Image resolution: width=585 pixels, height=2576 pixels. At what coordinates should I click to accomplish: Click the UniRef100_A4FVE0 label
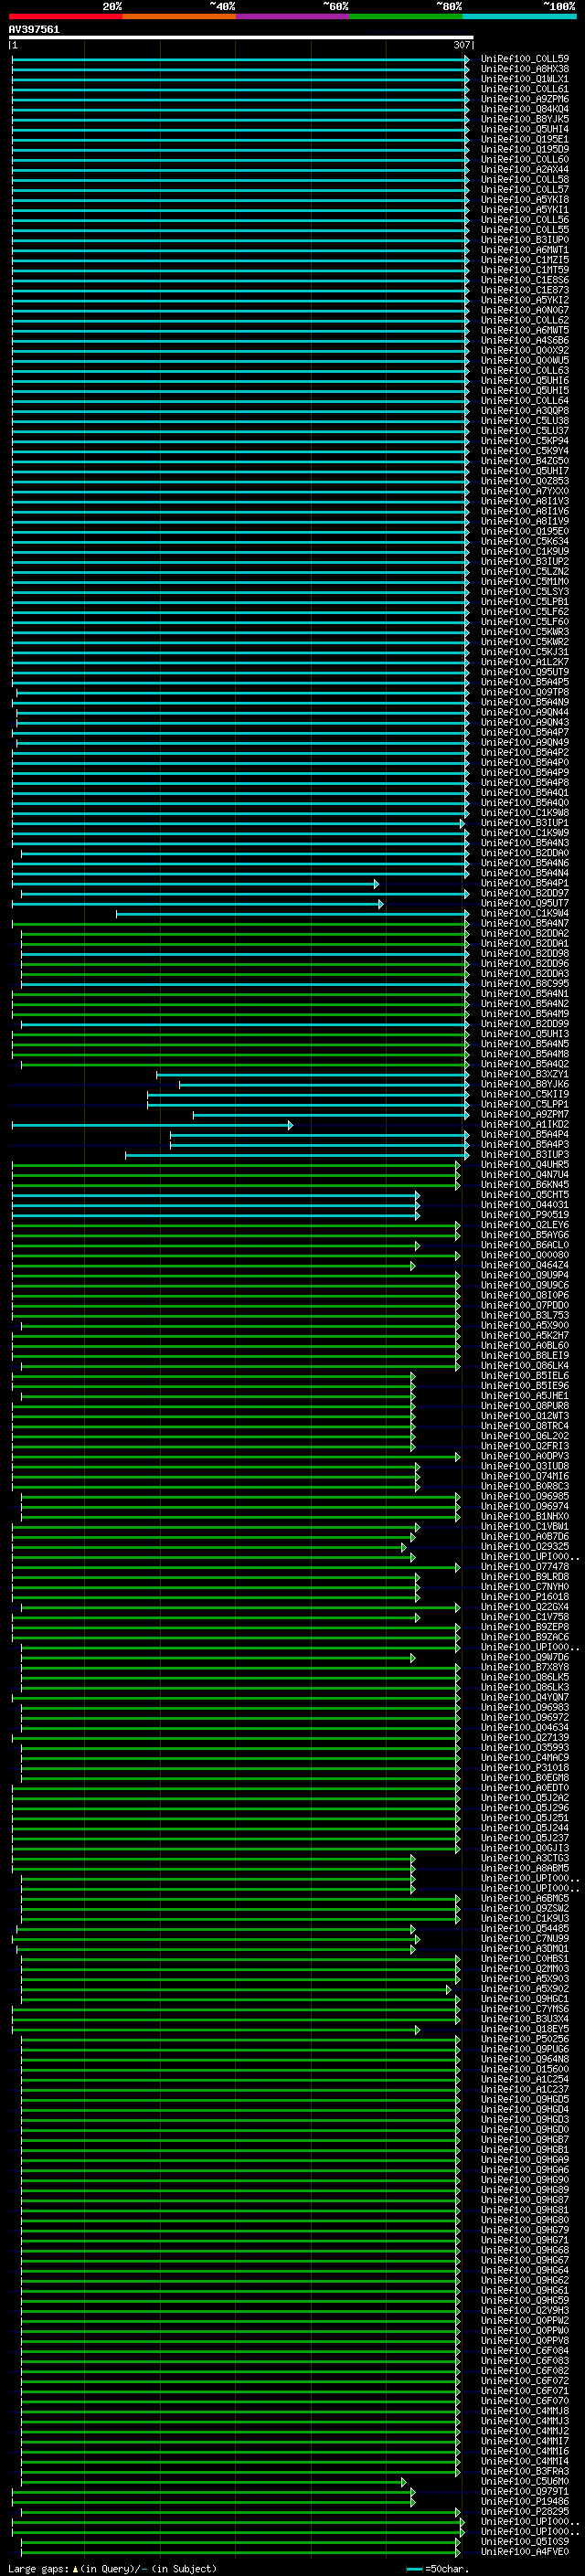525,2551
